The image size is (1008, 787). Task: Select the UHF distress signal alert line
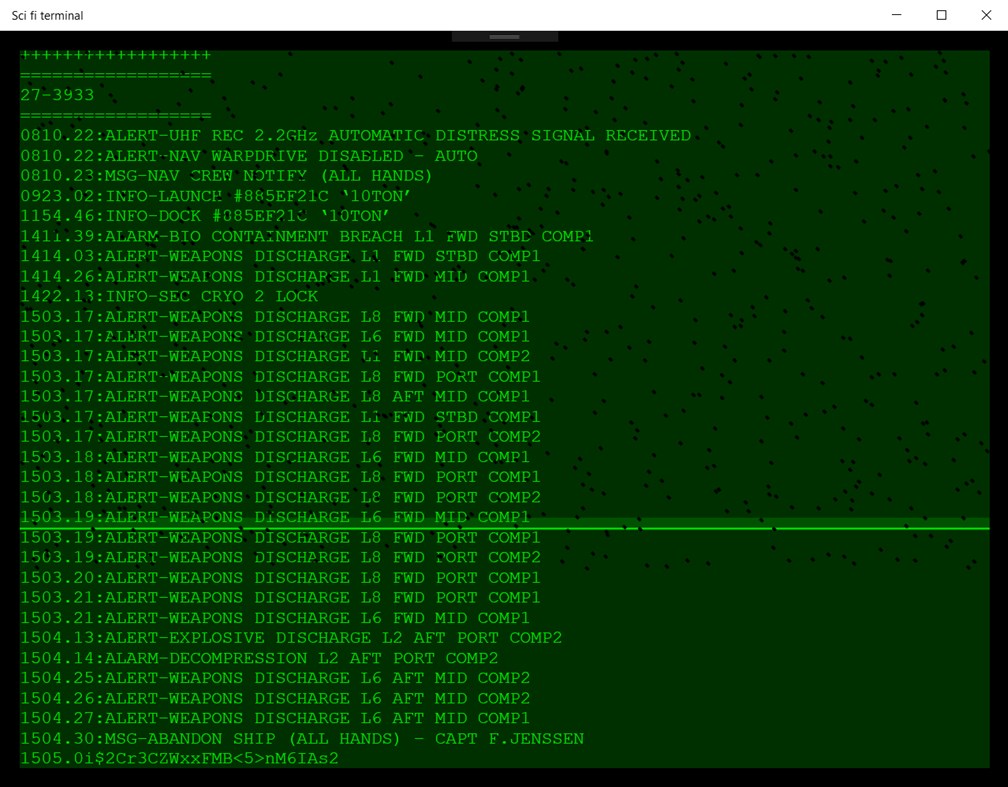355,135
